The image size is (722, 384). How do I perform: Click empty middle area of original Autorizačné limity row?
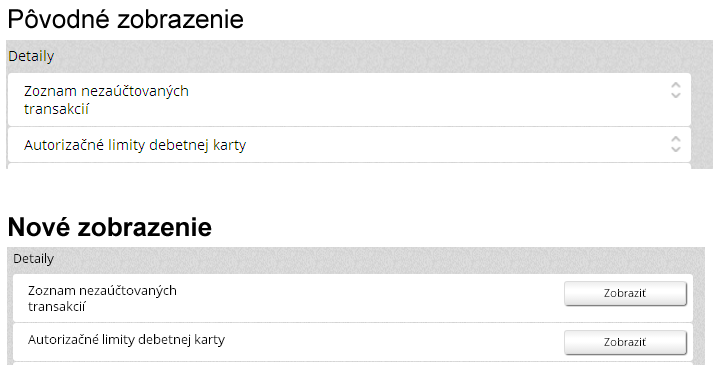(458, 145)
